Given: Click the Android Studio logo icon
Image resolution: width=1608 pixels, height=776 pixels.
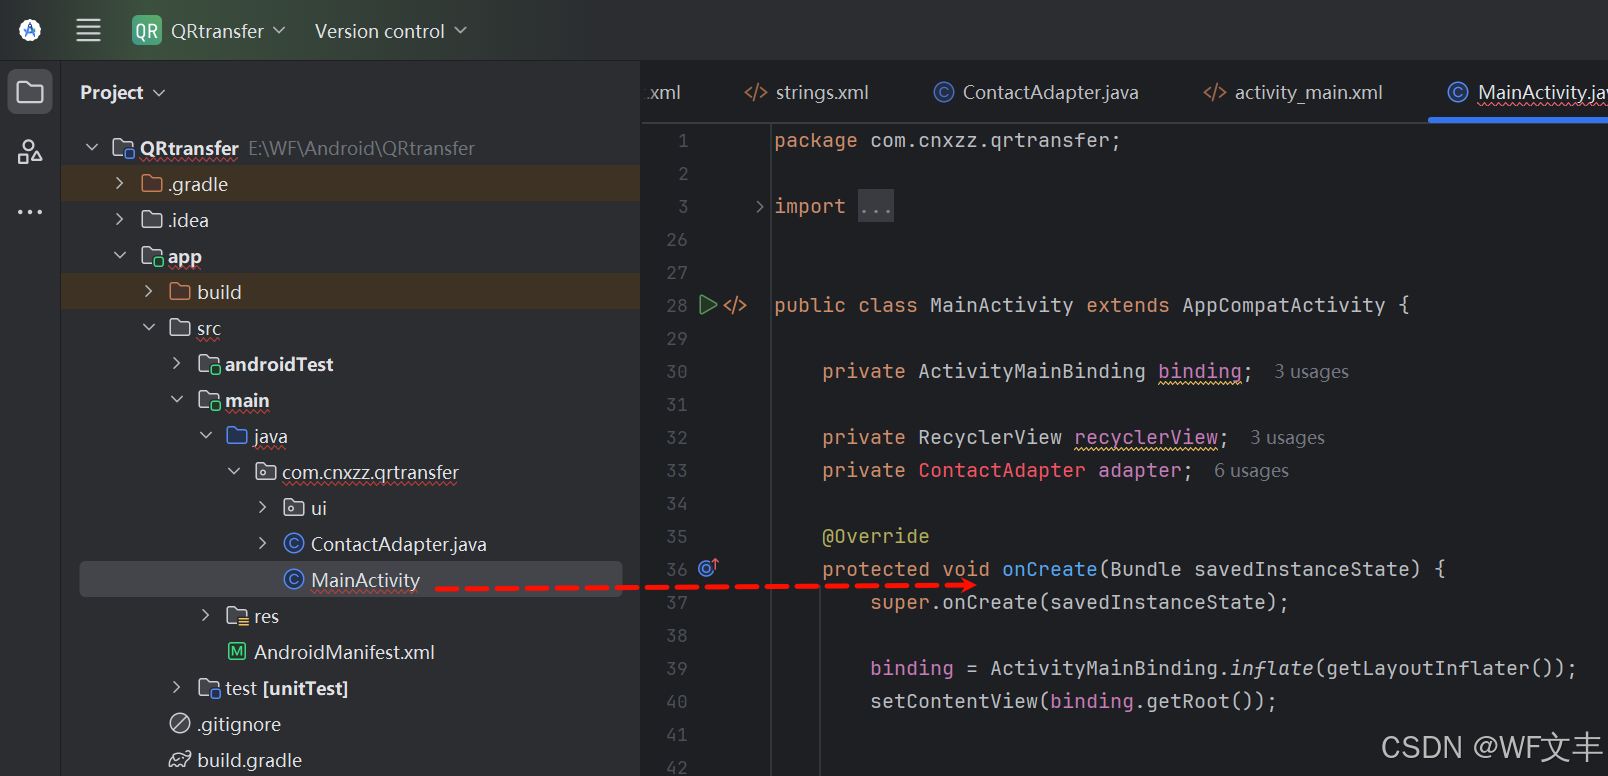Looking at the screenshot, I should [x=30, y=31].
